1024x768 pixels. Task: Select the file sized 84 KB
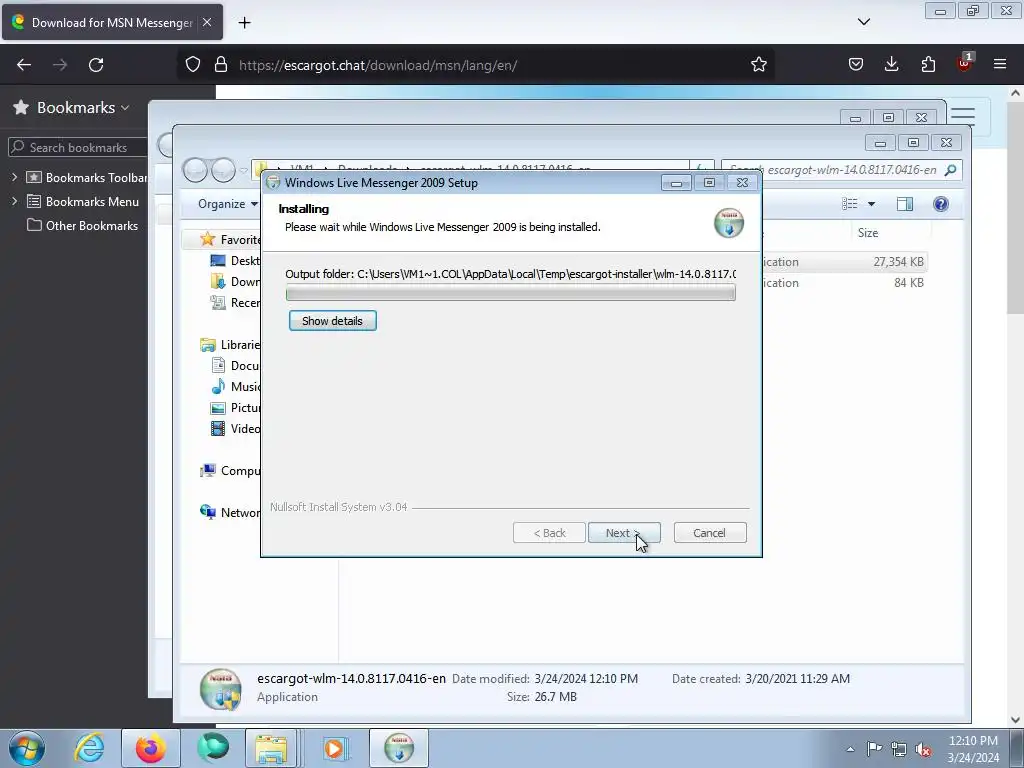click(846, 283)
